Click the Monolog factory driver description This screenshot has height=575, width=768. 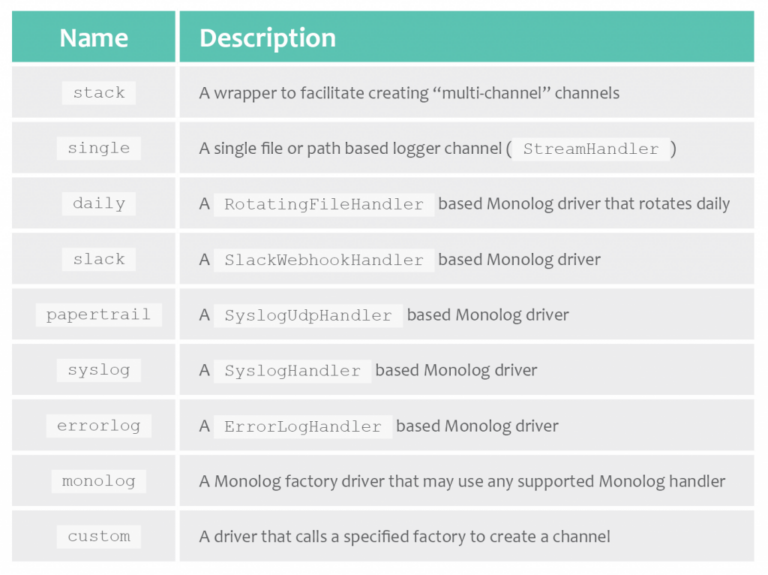click(462, 481)
